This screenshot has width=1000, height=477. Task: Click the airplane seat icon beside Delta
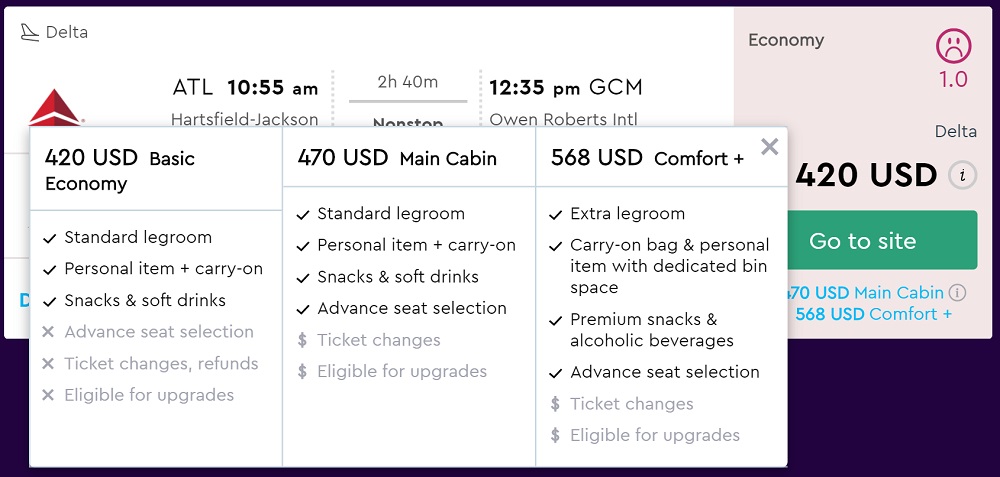tap(30, 32)
